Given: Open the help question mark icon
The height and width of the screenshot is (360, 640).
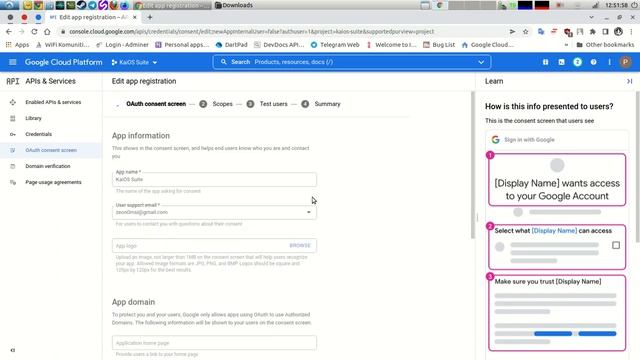Looking at the screenshot, I should coord(593,62).
